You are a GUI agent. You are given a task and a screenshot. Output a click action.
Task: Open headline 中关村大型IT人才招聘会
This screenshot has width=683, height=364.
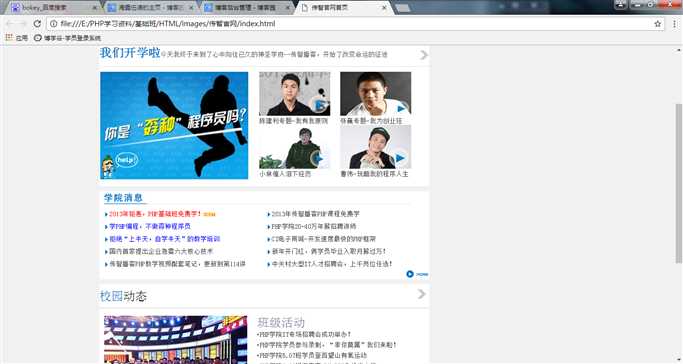coord(332,264)
